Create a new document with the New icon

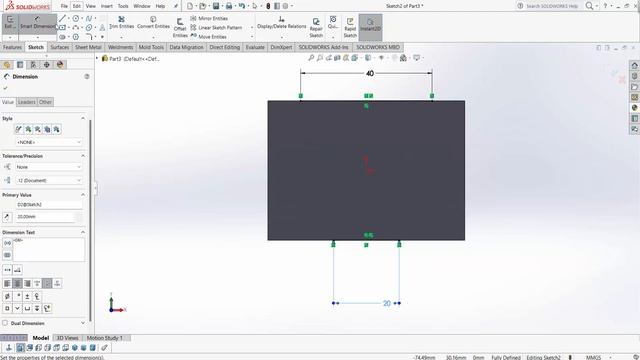point(190,6)
